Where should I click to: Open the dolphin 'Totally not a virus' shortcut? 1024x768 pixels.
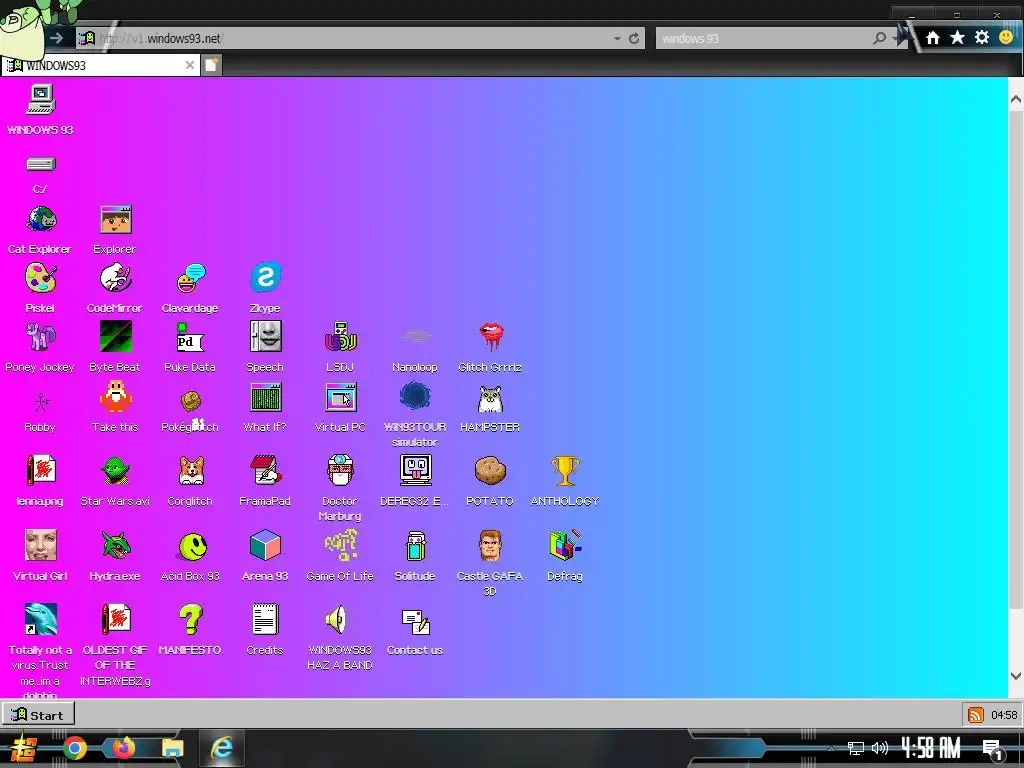coord(40,620)
